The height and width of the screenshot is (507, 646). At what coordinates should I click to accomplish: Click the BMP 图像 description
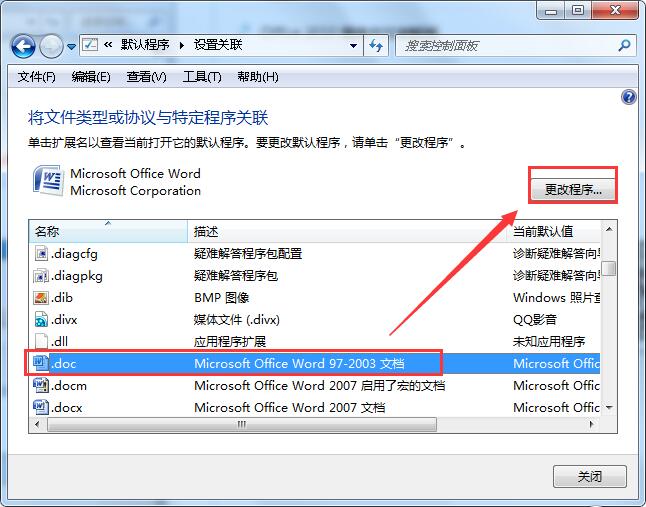click(x=222, y=297)
